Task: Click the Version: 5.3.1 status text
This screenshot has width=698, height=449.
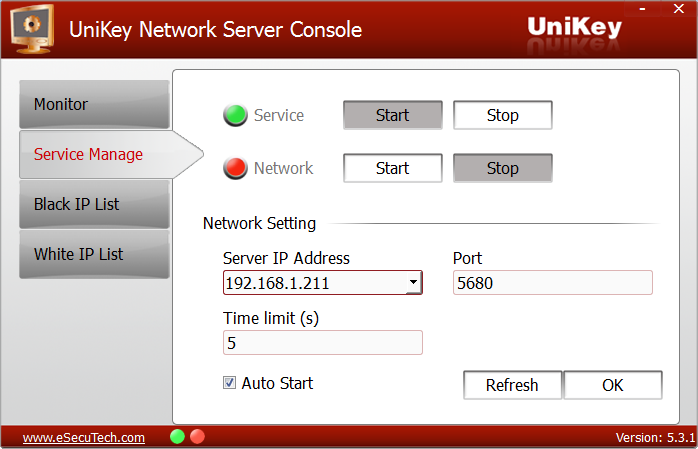Action: click(655, 438)
